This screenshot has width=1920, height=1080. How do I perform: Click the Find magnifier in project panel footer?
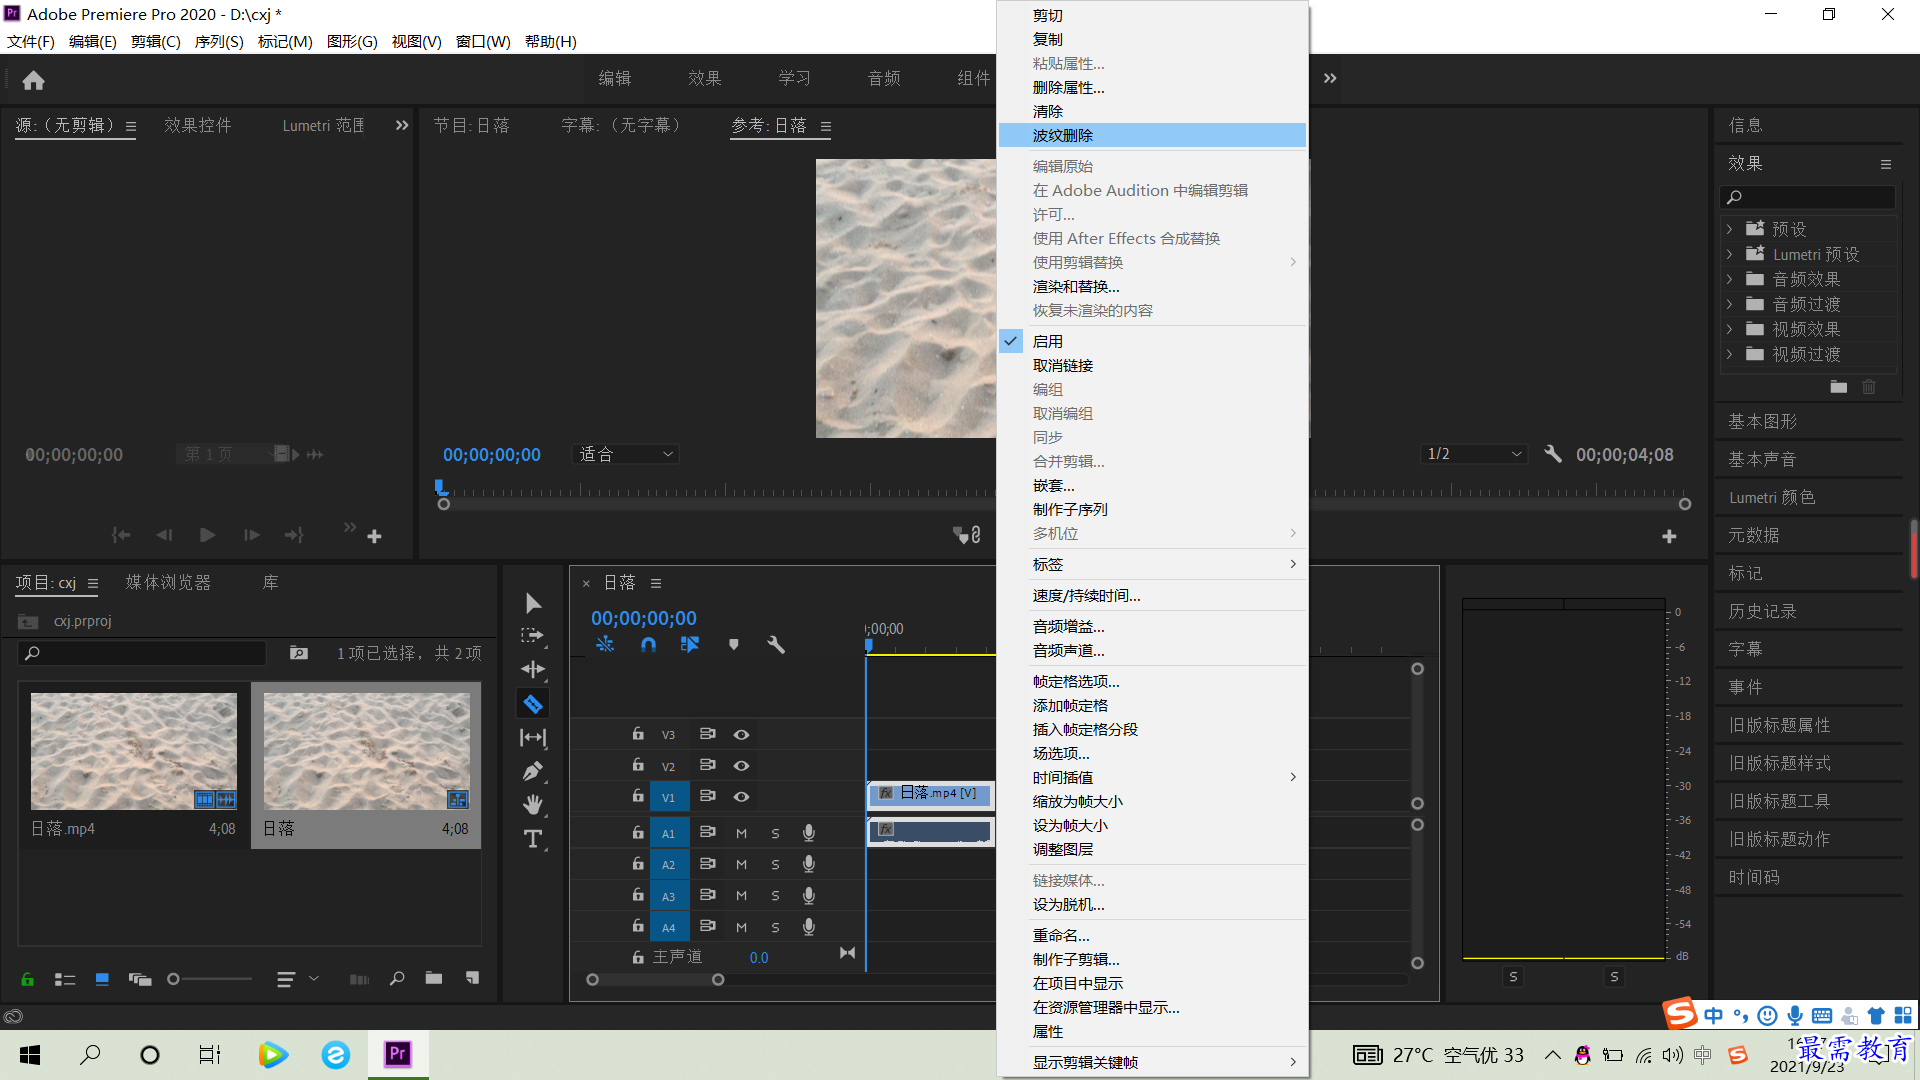(x=397, y=978)
